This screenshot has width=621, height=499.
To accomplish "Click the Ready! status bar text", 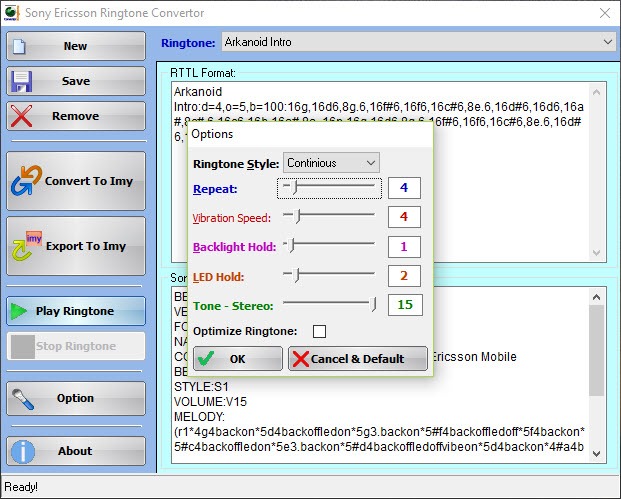I will click(x=21, y=487).
